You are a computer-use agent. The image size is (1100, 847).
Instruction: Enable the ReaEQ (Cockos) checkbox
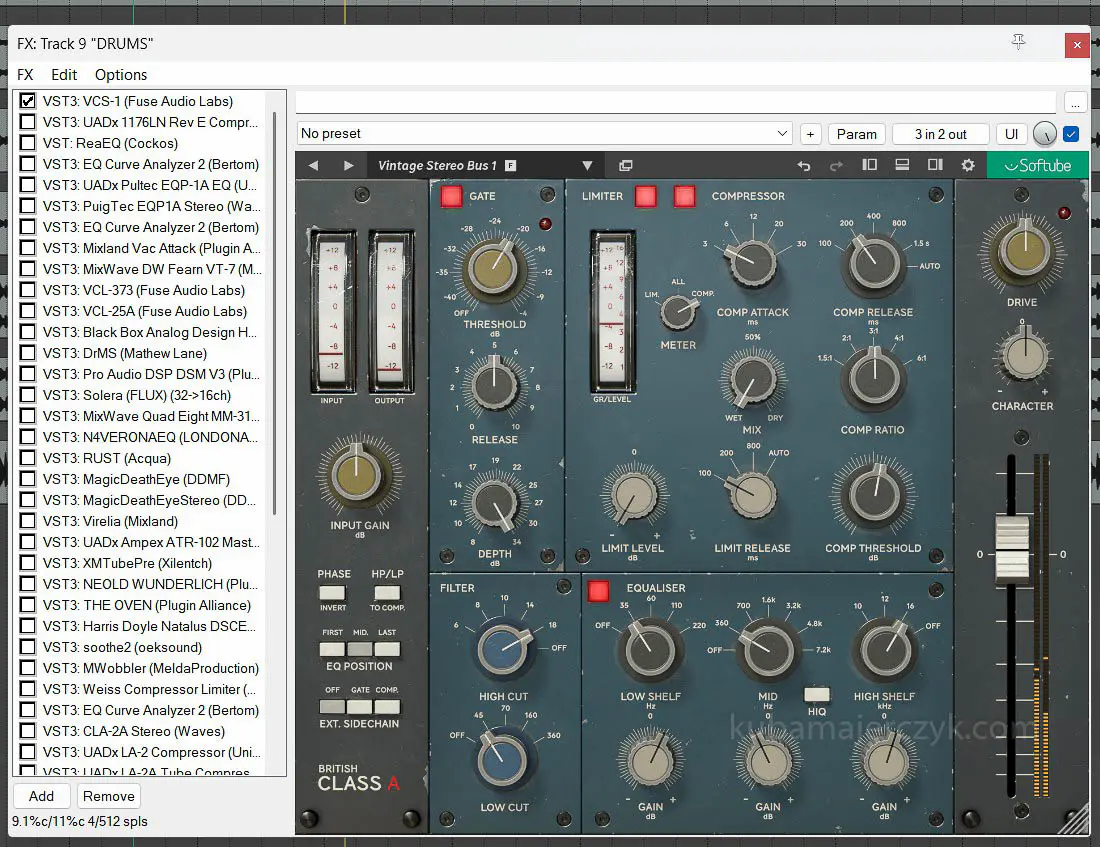[x=28, y=143]
